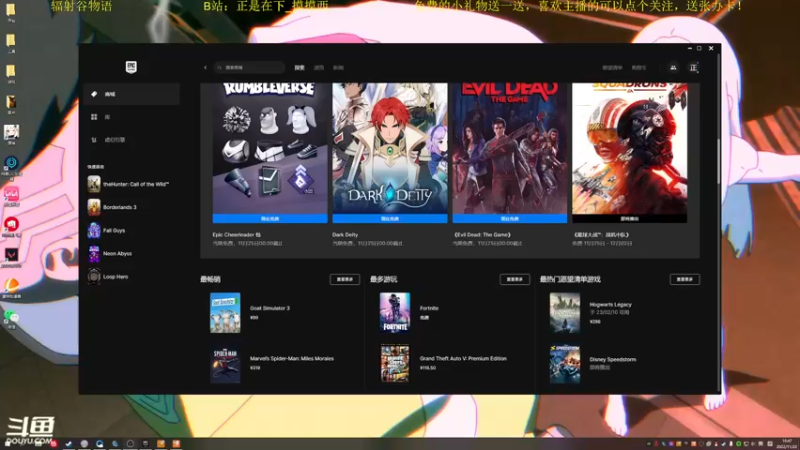Image resolution: width=800 pixels, height=450 pixels.
Task: Click the Borderlands 3 game icon
Action: (x=94, y=207)
